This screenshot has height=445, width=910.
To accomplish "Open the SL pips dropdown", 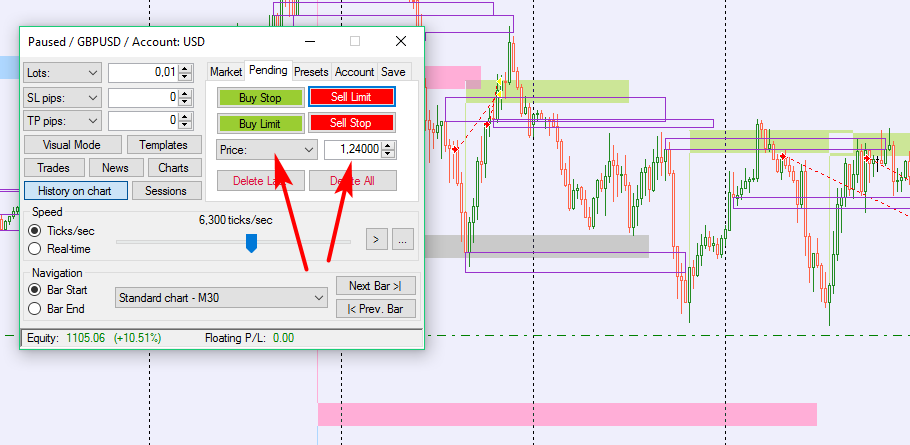I will click(62, 97).
